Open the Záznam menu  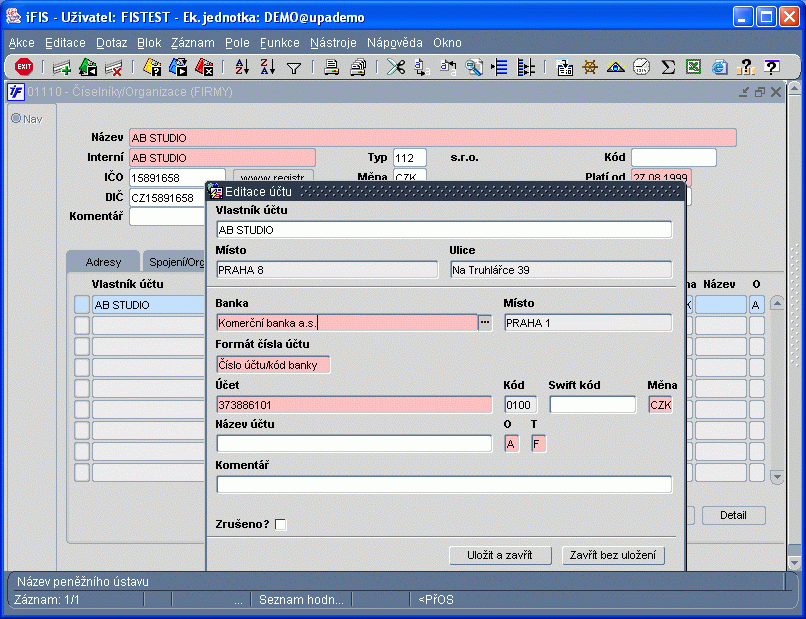[x=193, y=43]
